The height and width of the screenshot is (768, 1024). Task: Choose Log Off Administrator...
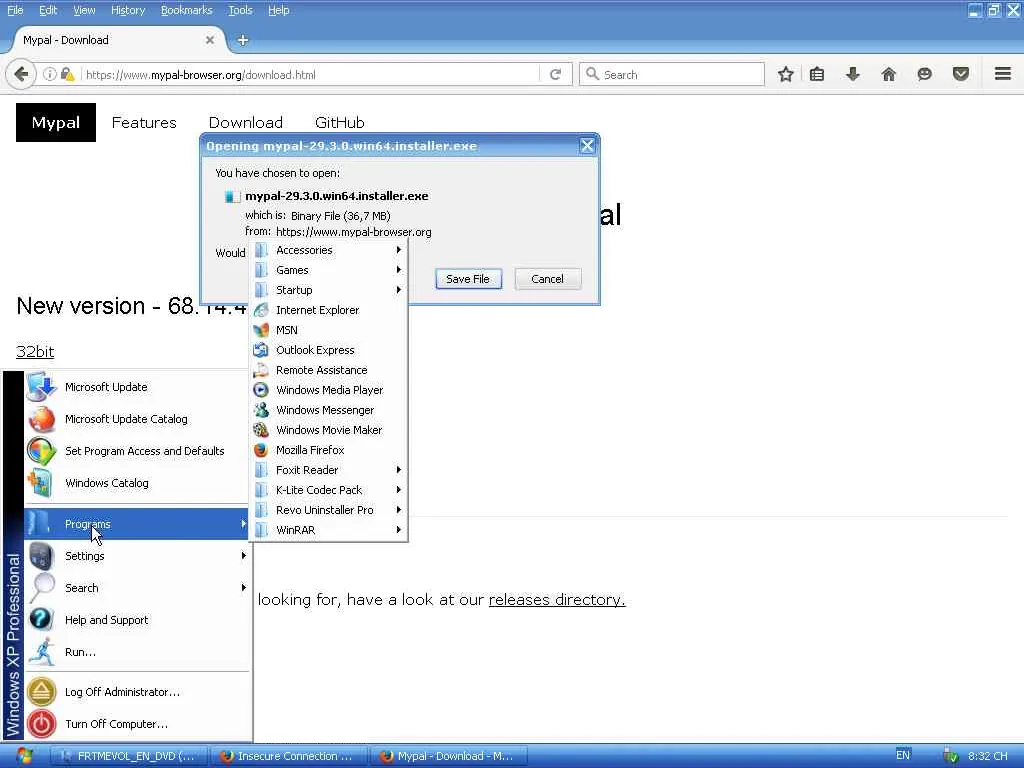pos(137,692)
